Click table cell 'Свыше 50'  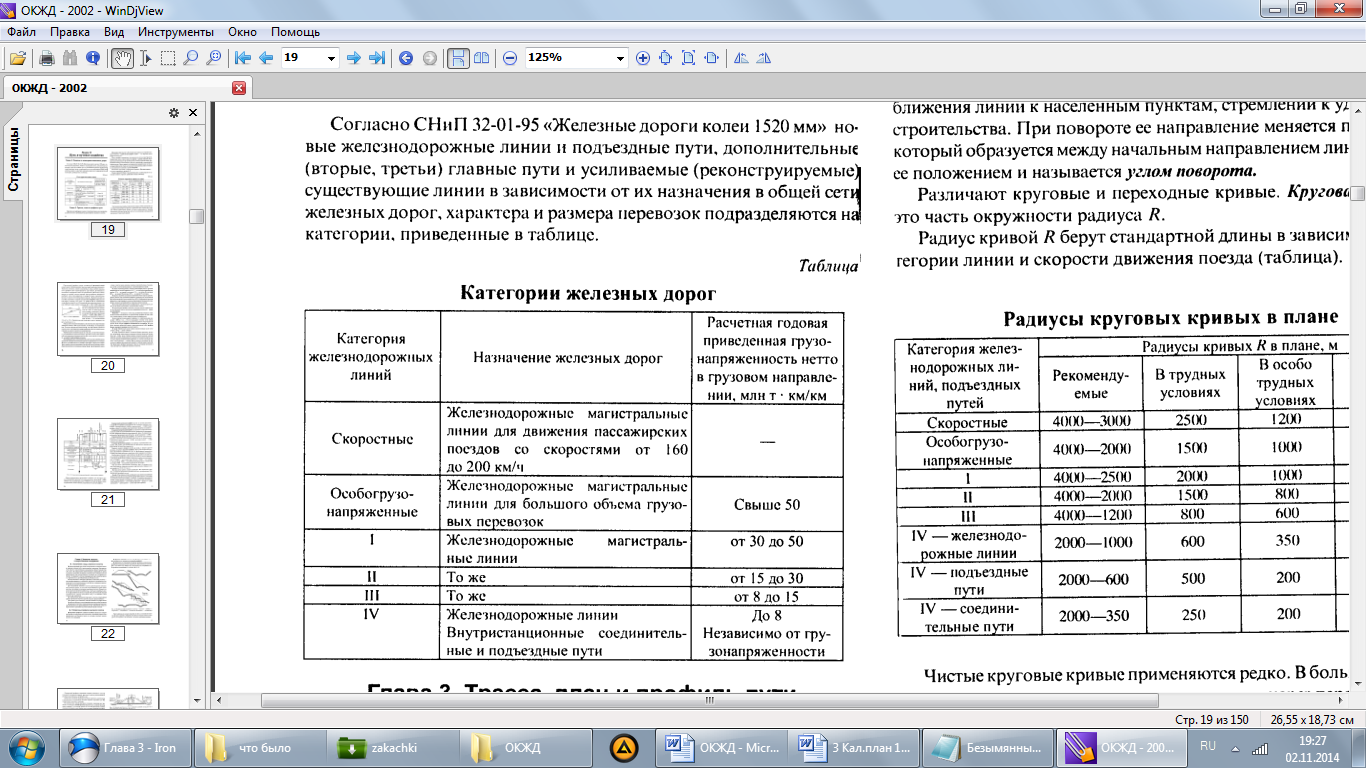pyautogui.click(x=767, y=504)
